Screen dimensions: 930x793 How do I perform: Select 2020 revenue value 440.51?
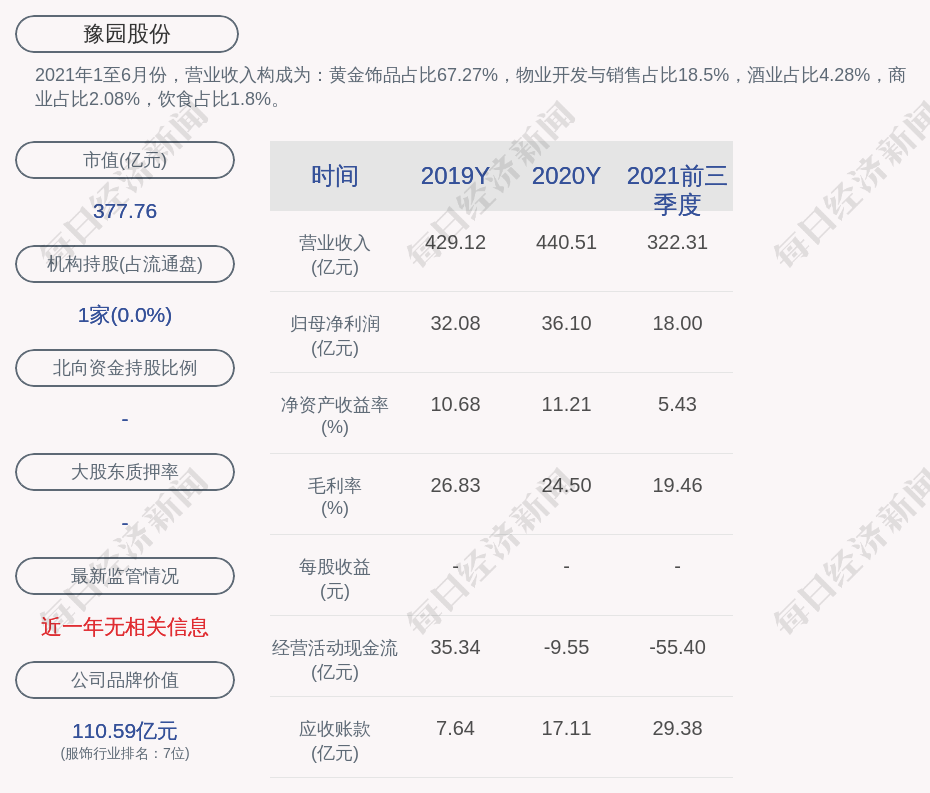point(566,243)
